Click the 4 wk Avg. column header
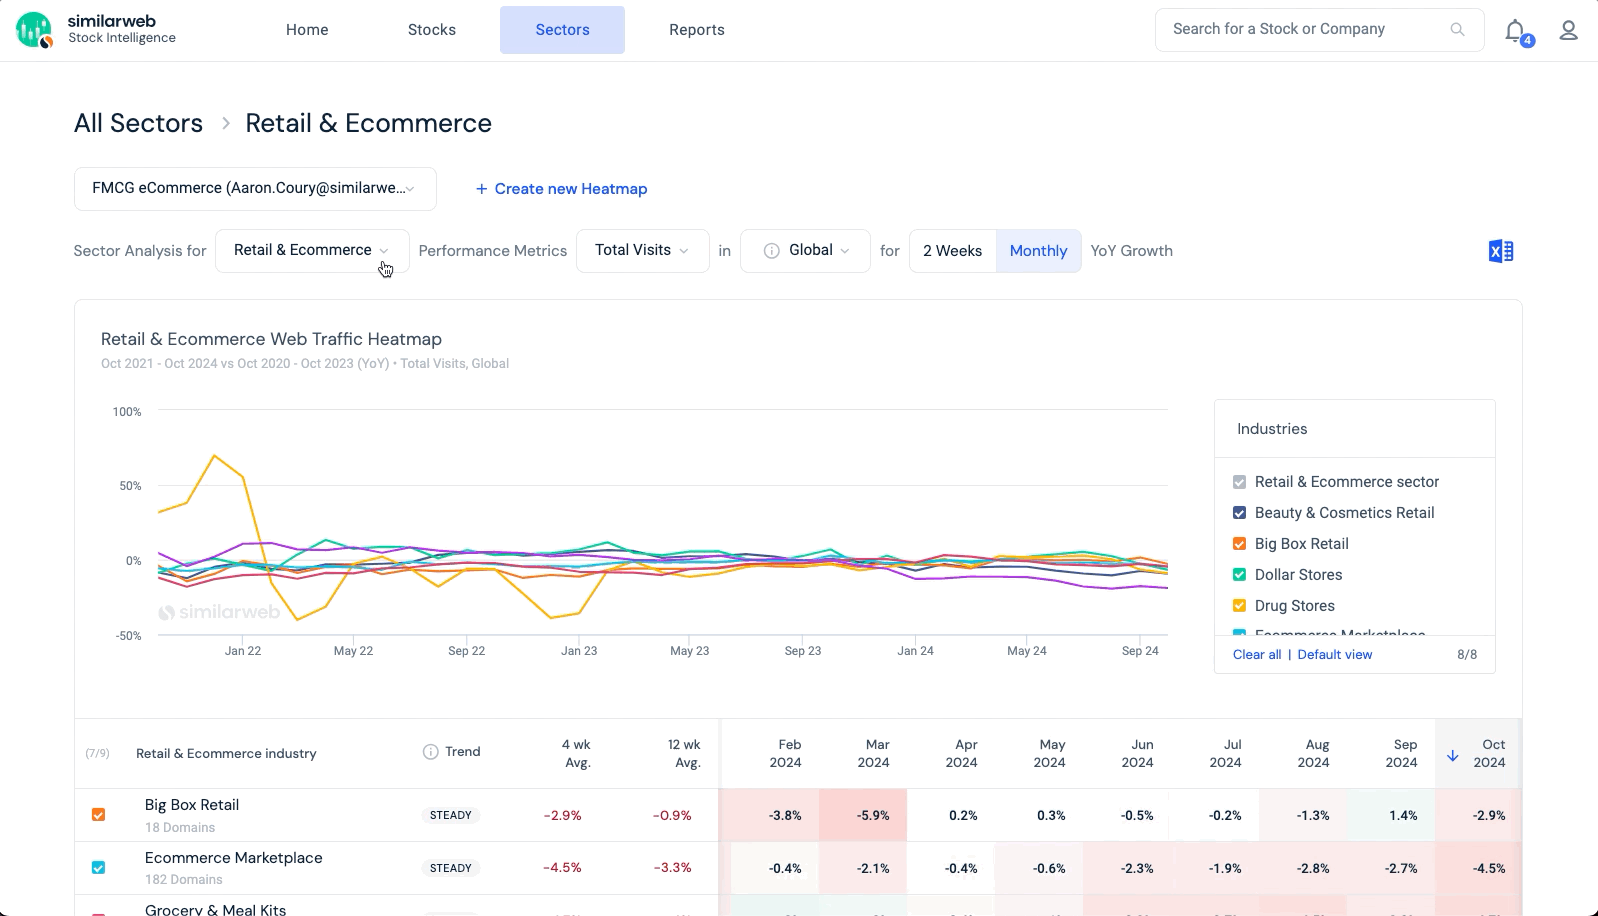Screen dimensions: 1598x916 (576, 753)
